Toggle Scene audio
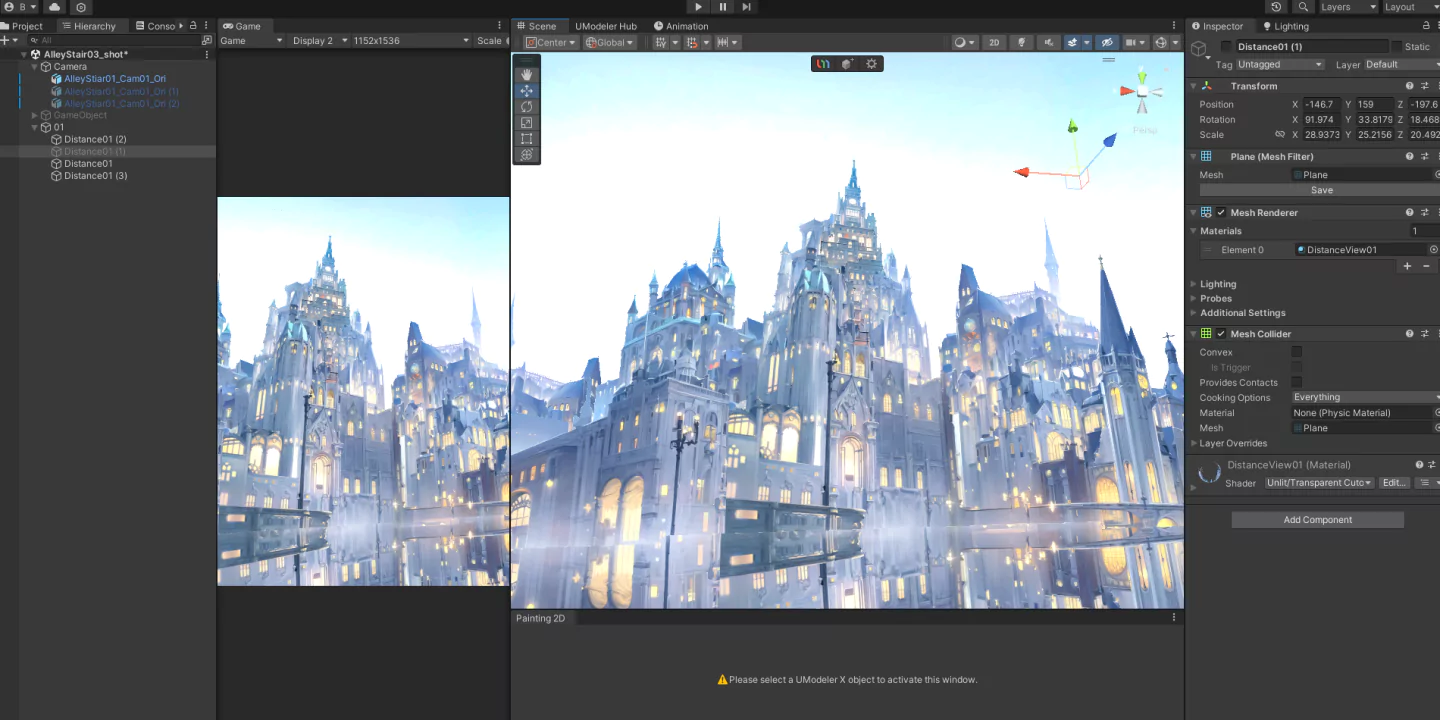This screenshot has height=720, width=1440. click(1048, 42)
